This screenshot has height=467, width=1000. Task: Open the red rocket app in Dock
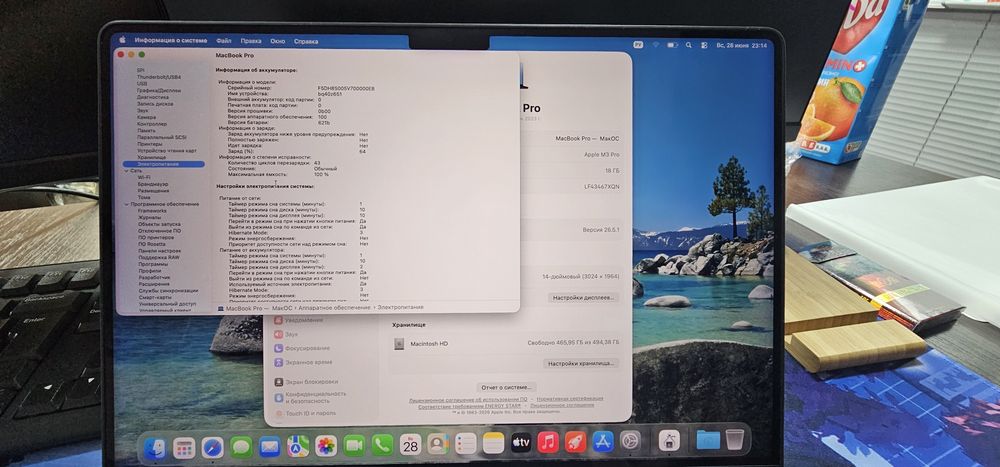(x=575, y=441)
